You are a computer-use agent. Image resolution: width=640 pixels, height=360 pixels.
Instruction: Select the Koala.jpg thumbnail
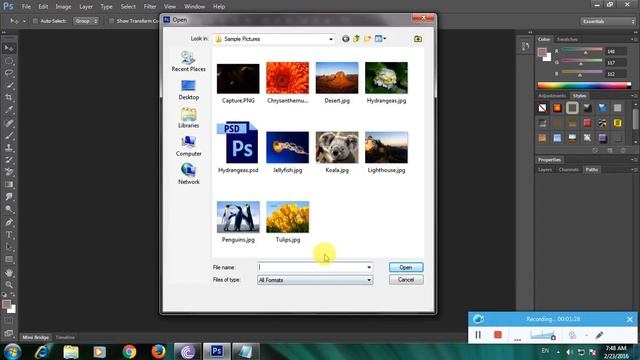337,147
